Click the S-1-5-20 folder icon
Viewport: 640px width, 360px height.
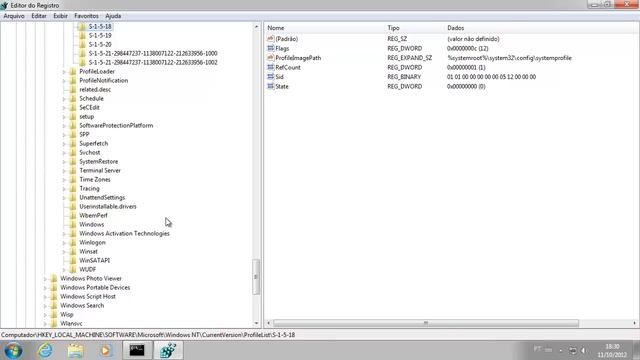[82, 44]
